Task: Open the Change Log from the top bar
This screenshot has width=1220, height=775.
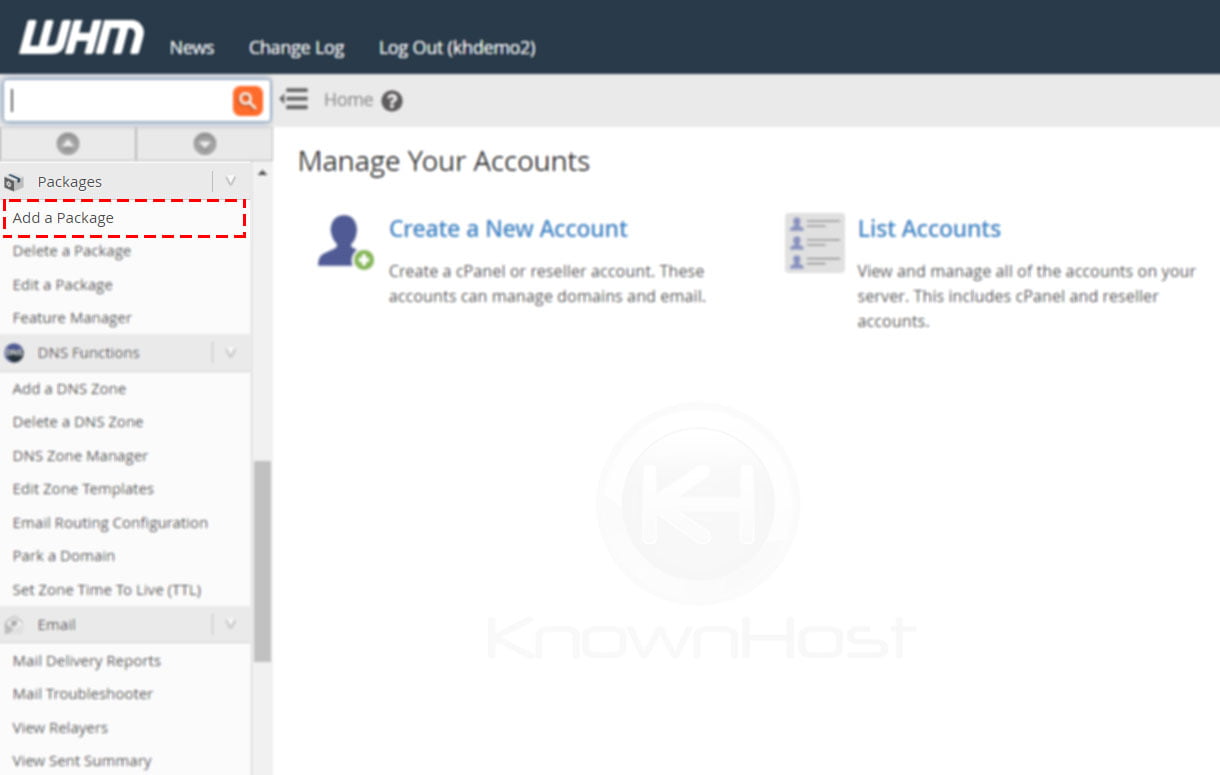Action: click(296, 47)
